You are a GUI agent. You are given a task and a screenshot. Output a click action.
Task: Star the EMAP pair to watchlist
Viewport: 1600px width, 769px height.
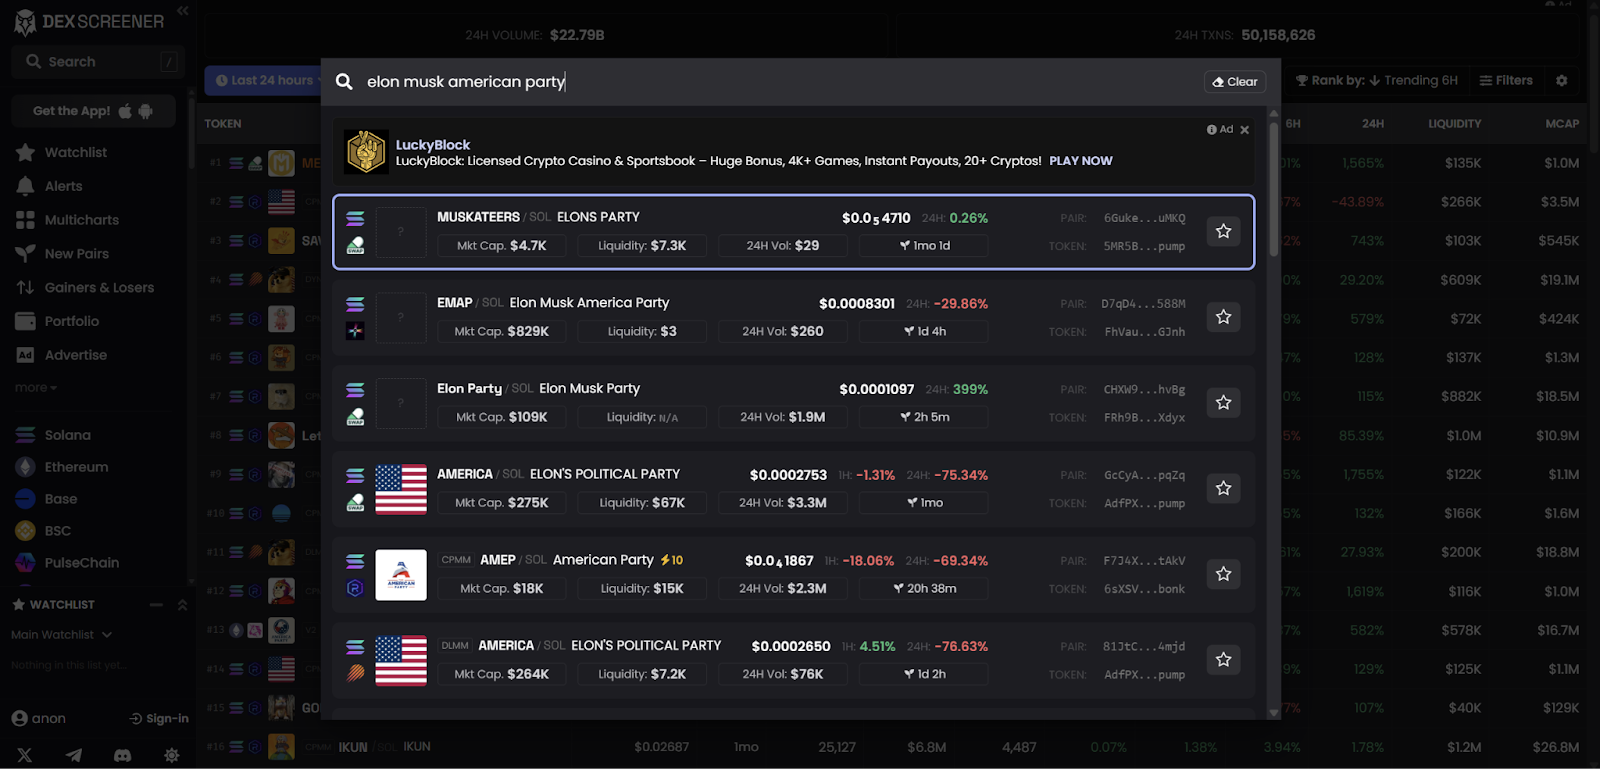[1223, 317]
